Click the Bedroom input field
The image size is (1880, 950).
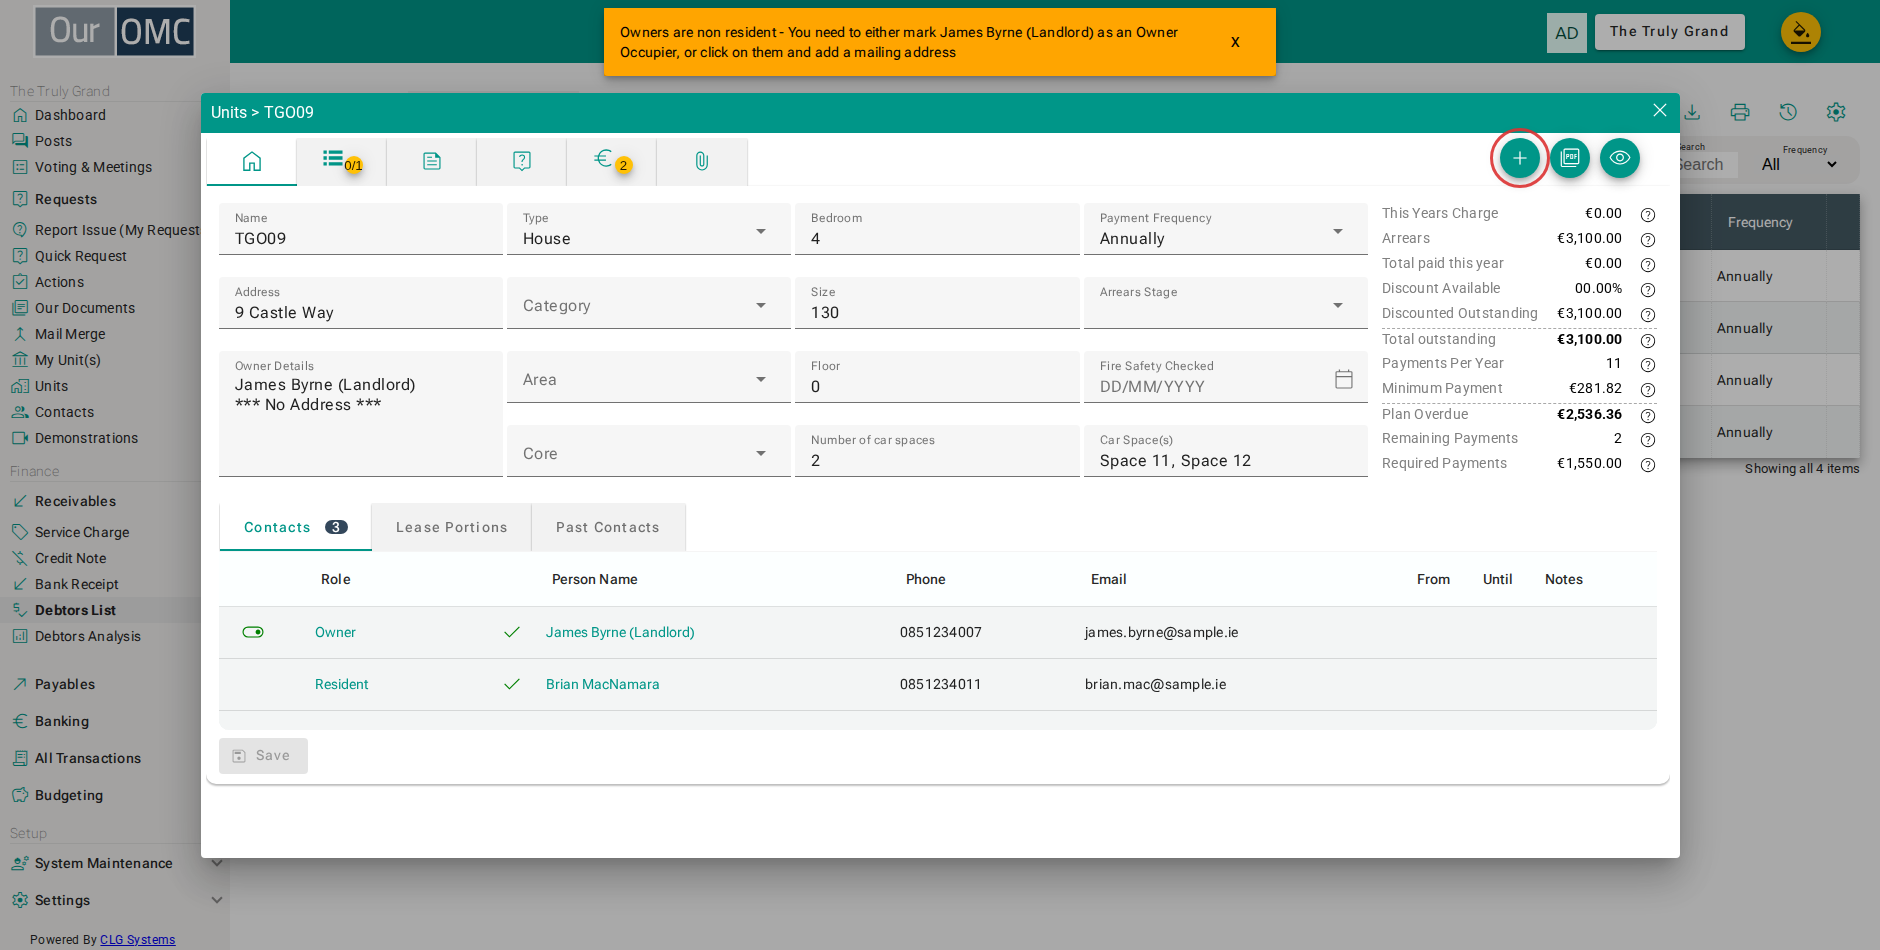pyautogui.click(x=937, y=229)
